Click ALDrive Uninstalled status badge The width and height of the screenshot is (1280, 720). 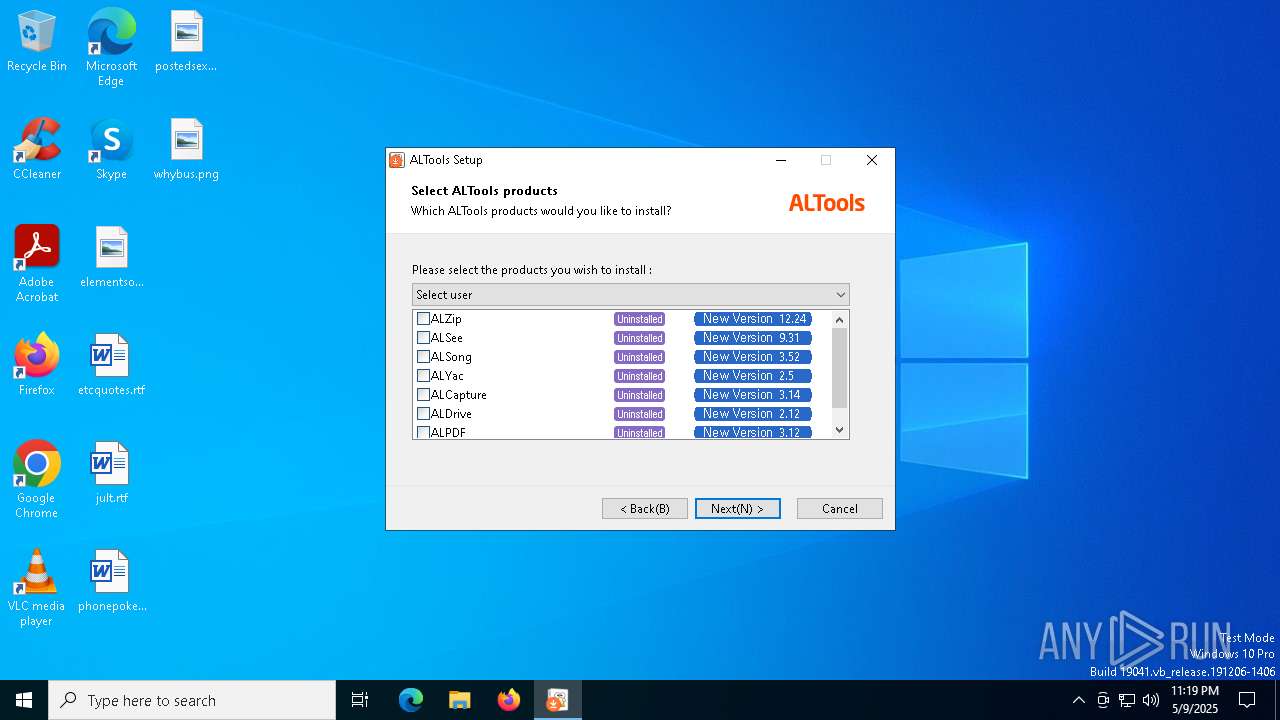[x=640, y=414]
